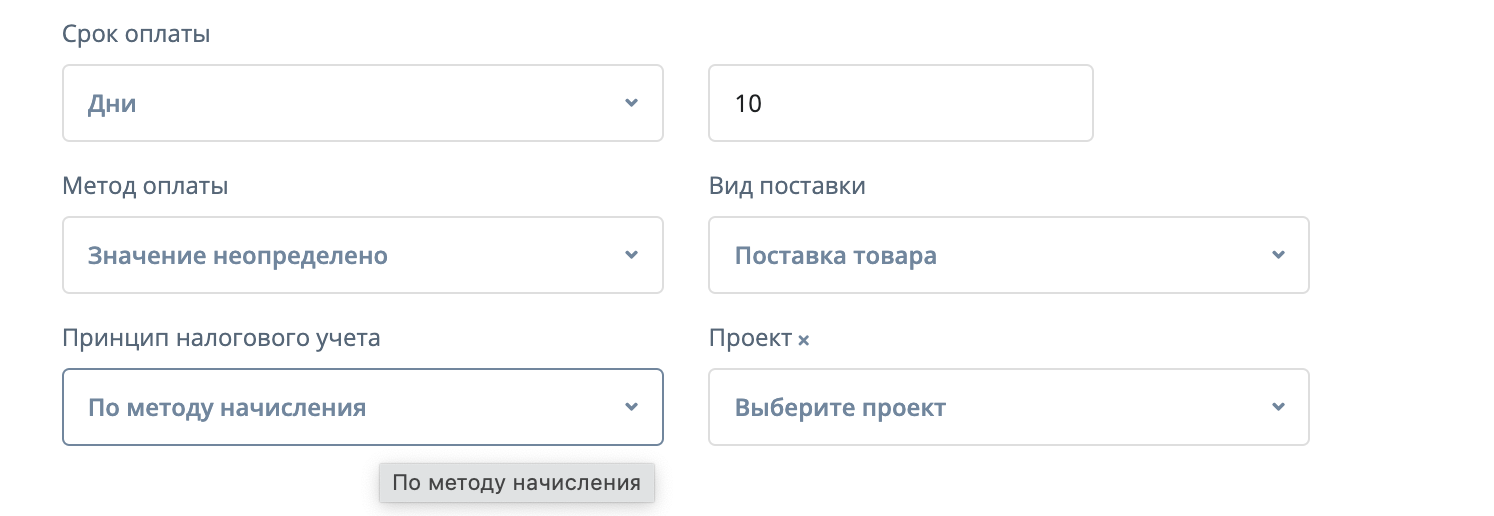Click the chevron arrow beside Поставка товара
Screen dimensions: 1494x516
tap(1277, 255)
